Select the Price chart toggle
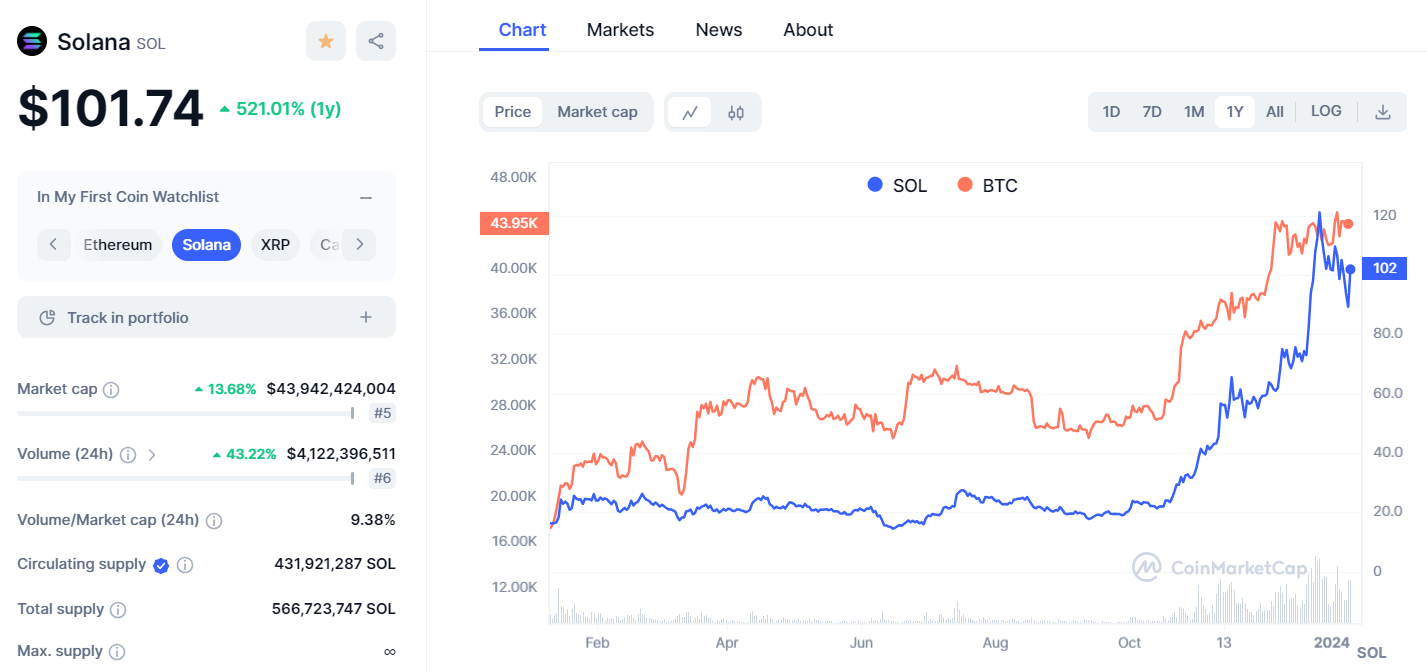This screenshot has height=672, width=1427. click(513, 112)
